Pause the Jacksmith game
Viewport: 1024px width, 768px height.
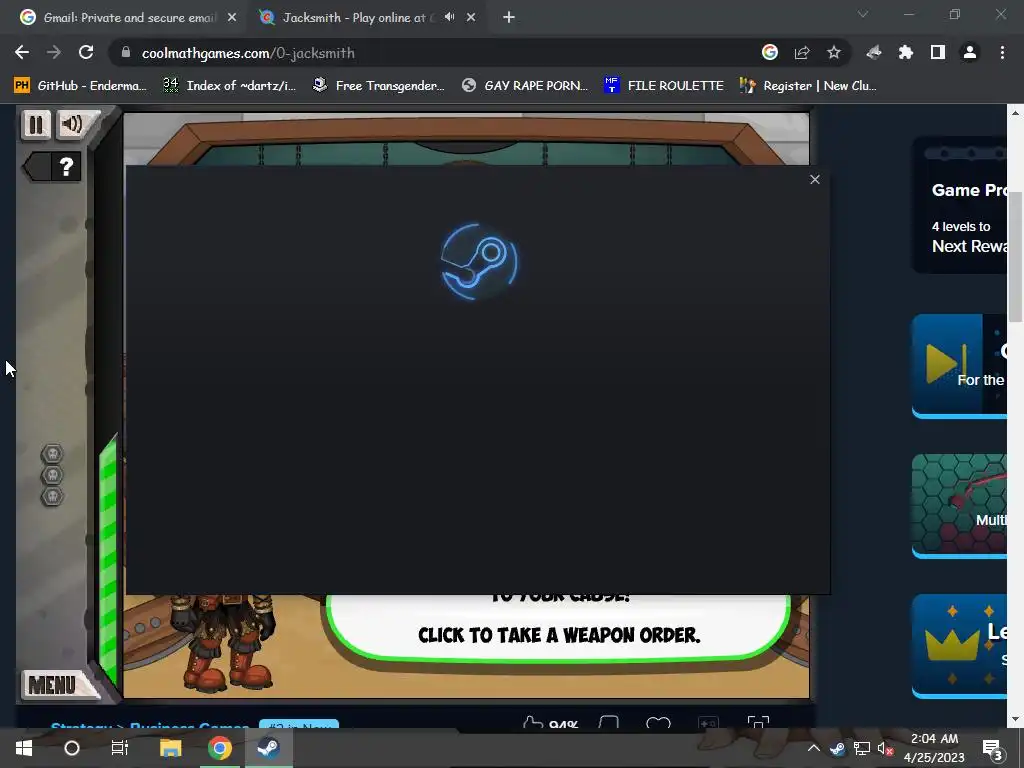click(x=36, y=125)
